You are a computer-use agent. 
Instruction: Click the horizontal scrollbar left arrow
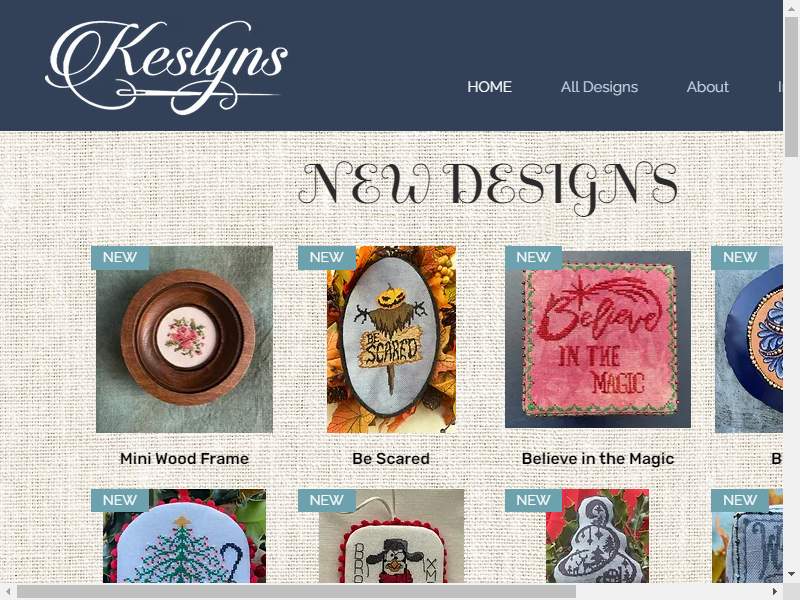click(8, 591)
